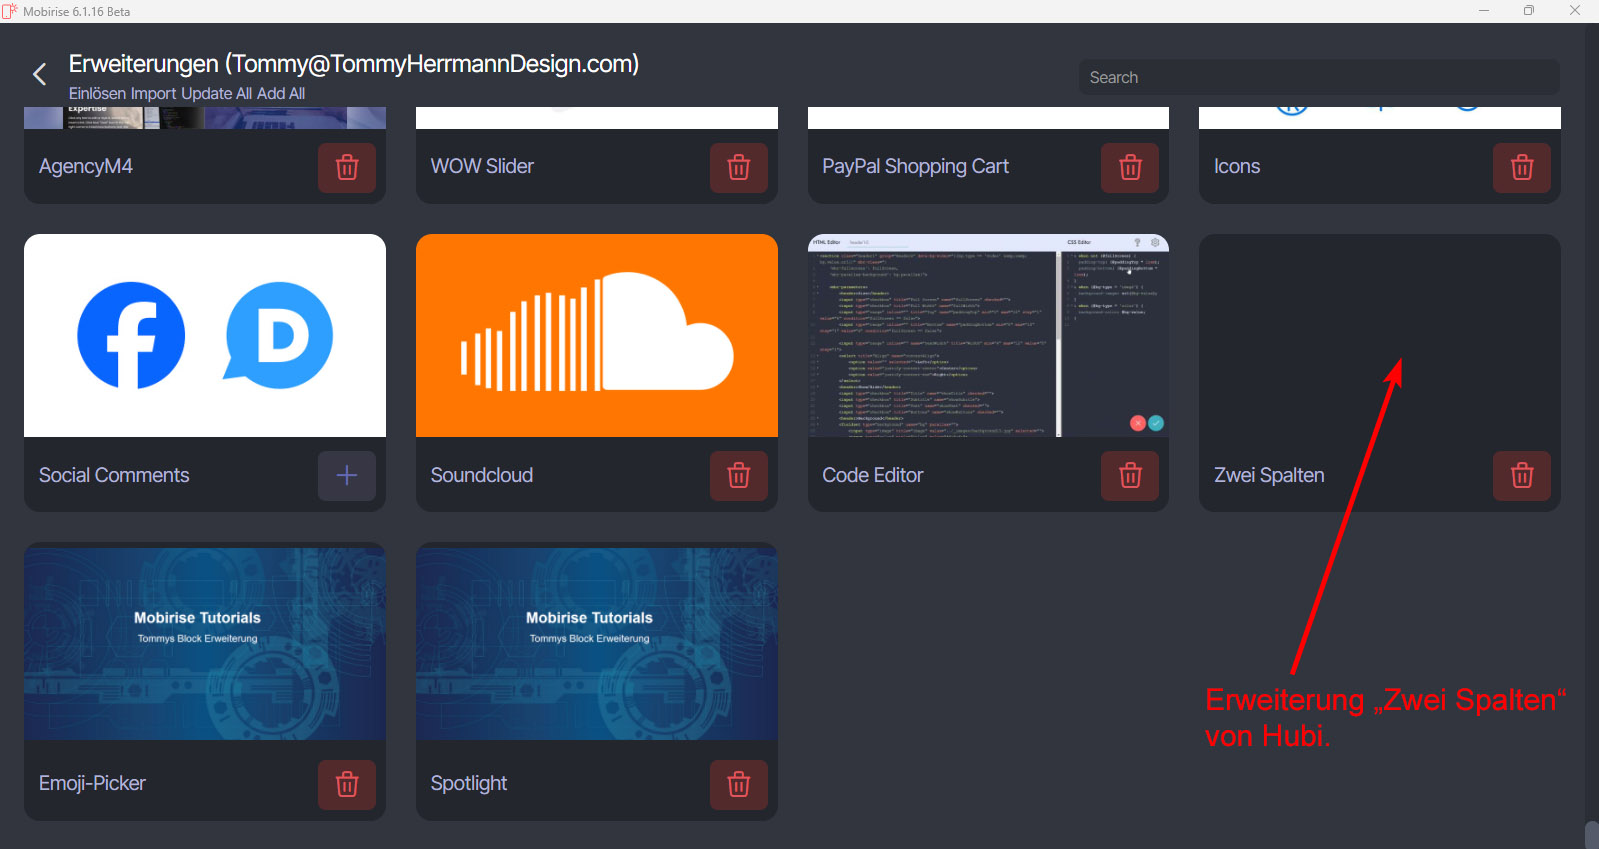Screen dimensions: 1599x849
Task: Click the Import link
Action: (153, 93)
